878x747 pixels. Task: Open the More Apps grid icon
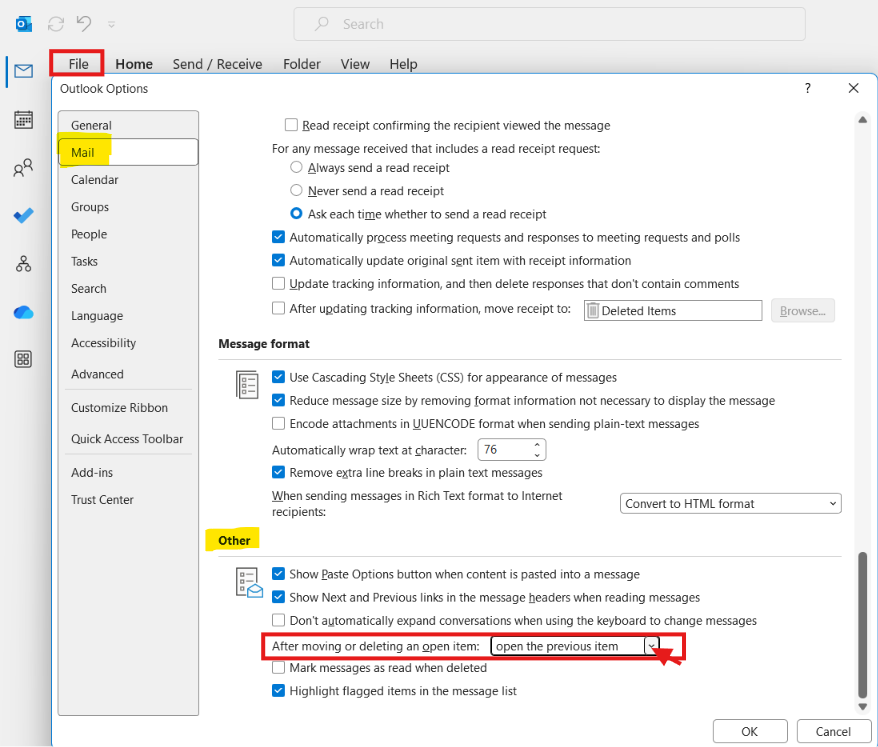pos(24,359)
